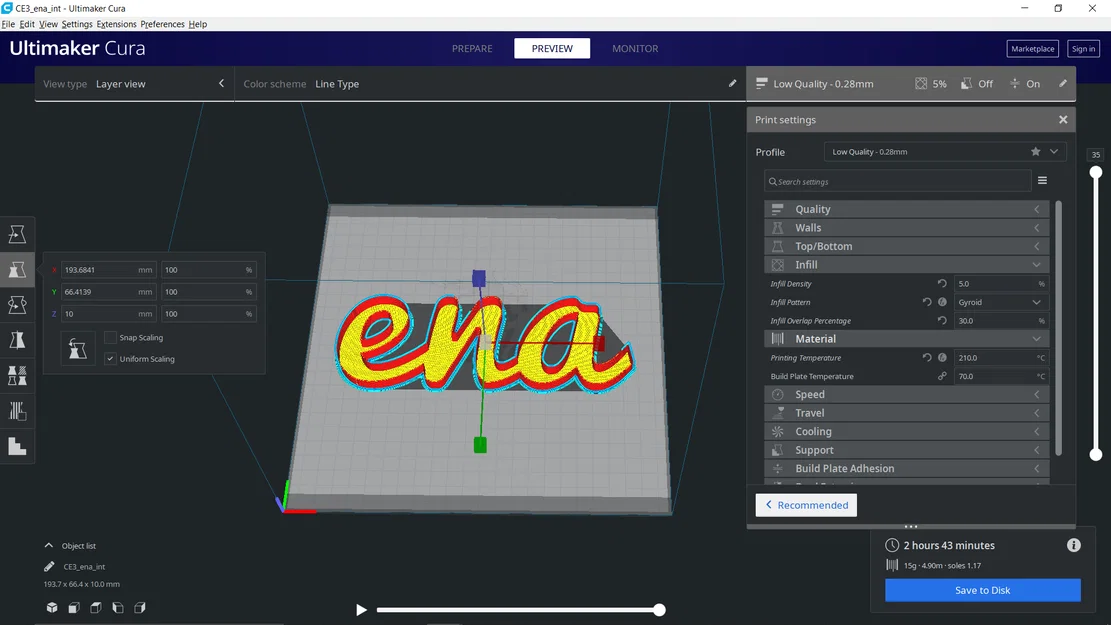Expand Build Plate Adhesion section
The image size is (1111, 625).
coord(906,468)
